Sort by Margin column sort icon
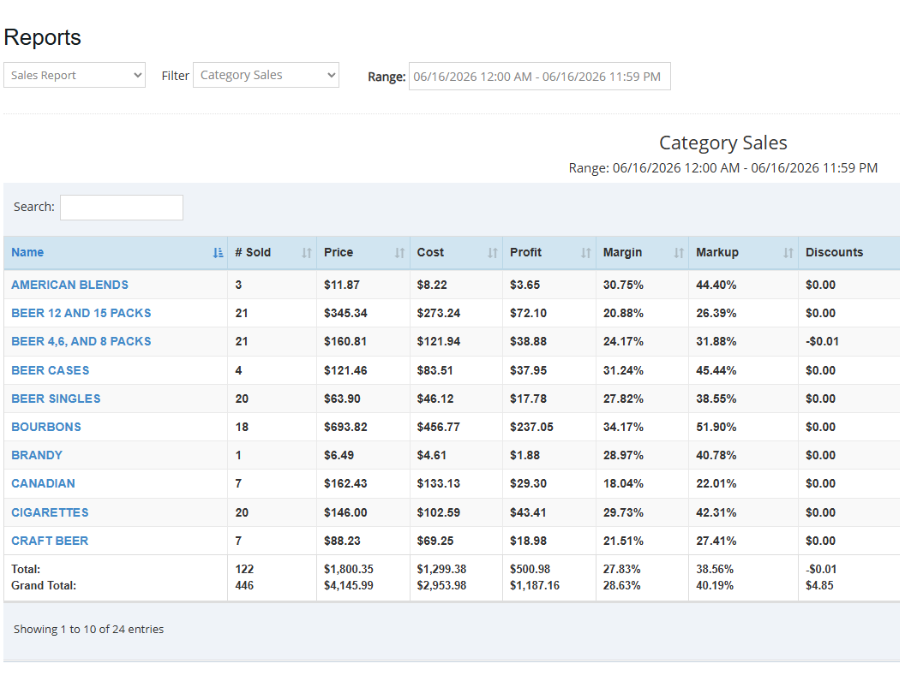 [x=678, y=253]
